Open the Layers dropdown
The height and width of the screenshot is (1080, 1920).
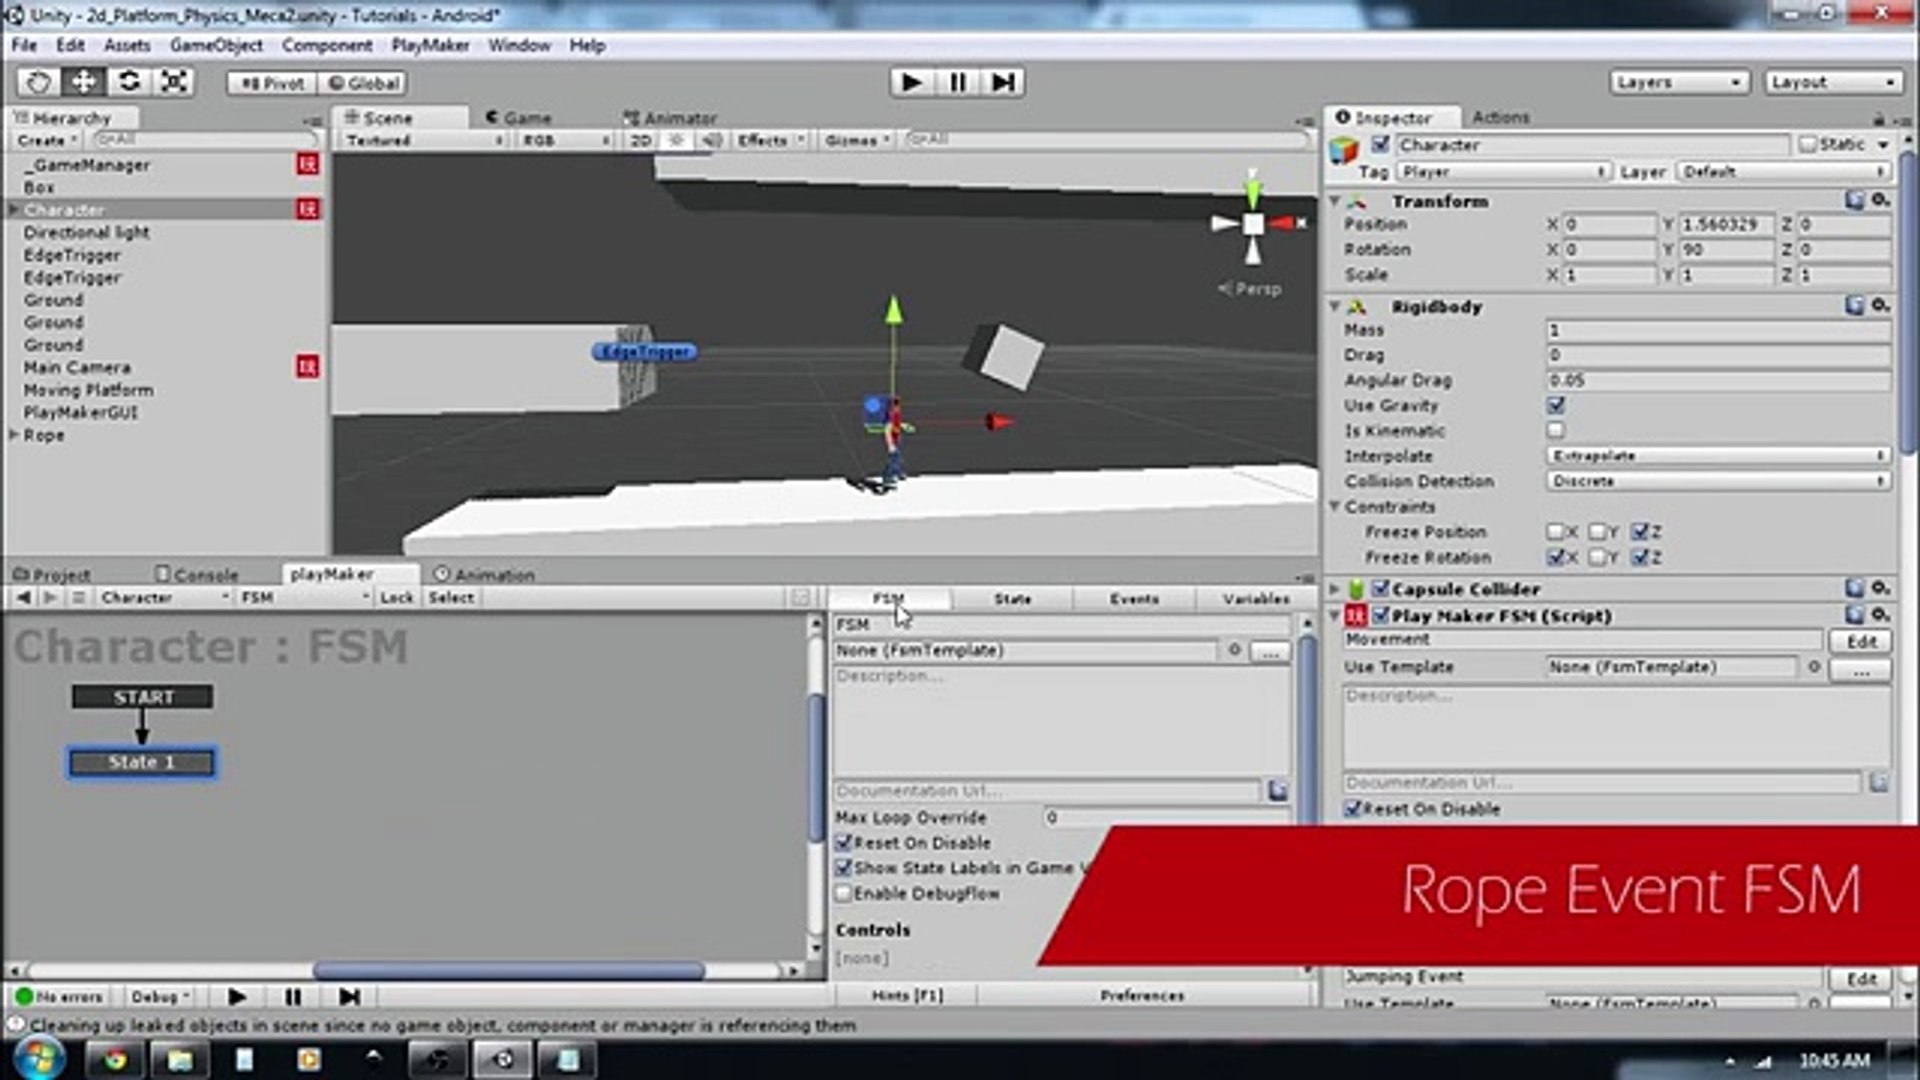tap(1678, 82)
